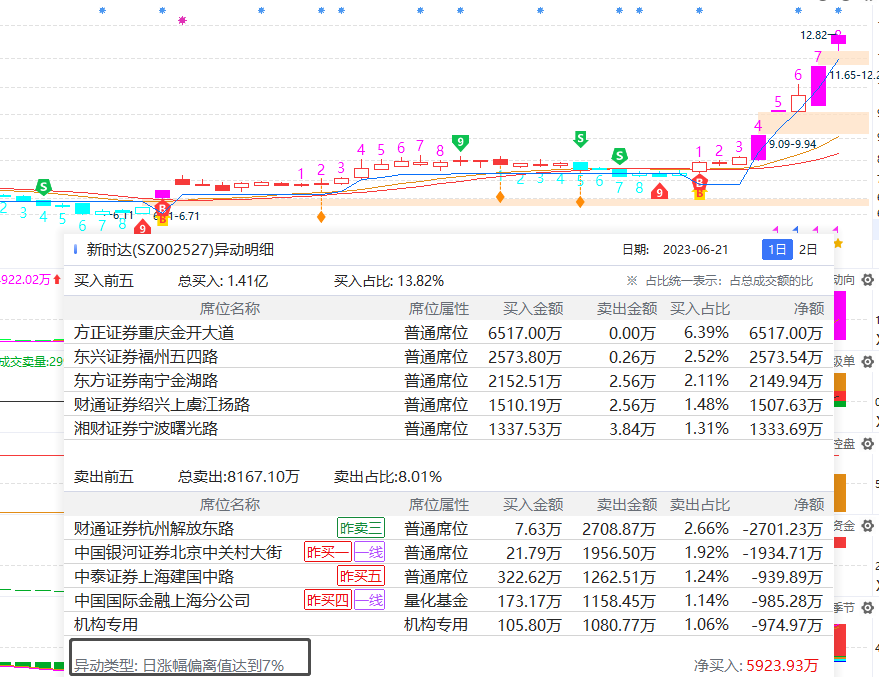The height and width of the screenshot is (677, 879).
Task: Open settings gear beside 动向 panel
Action: (867, 280)
